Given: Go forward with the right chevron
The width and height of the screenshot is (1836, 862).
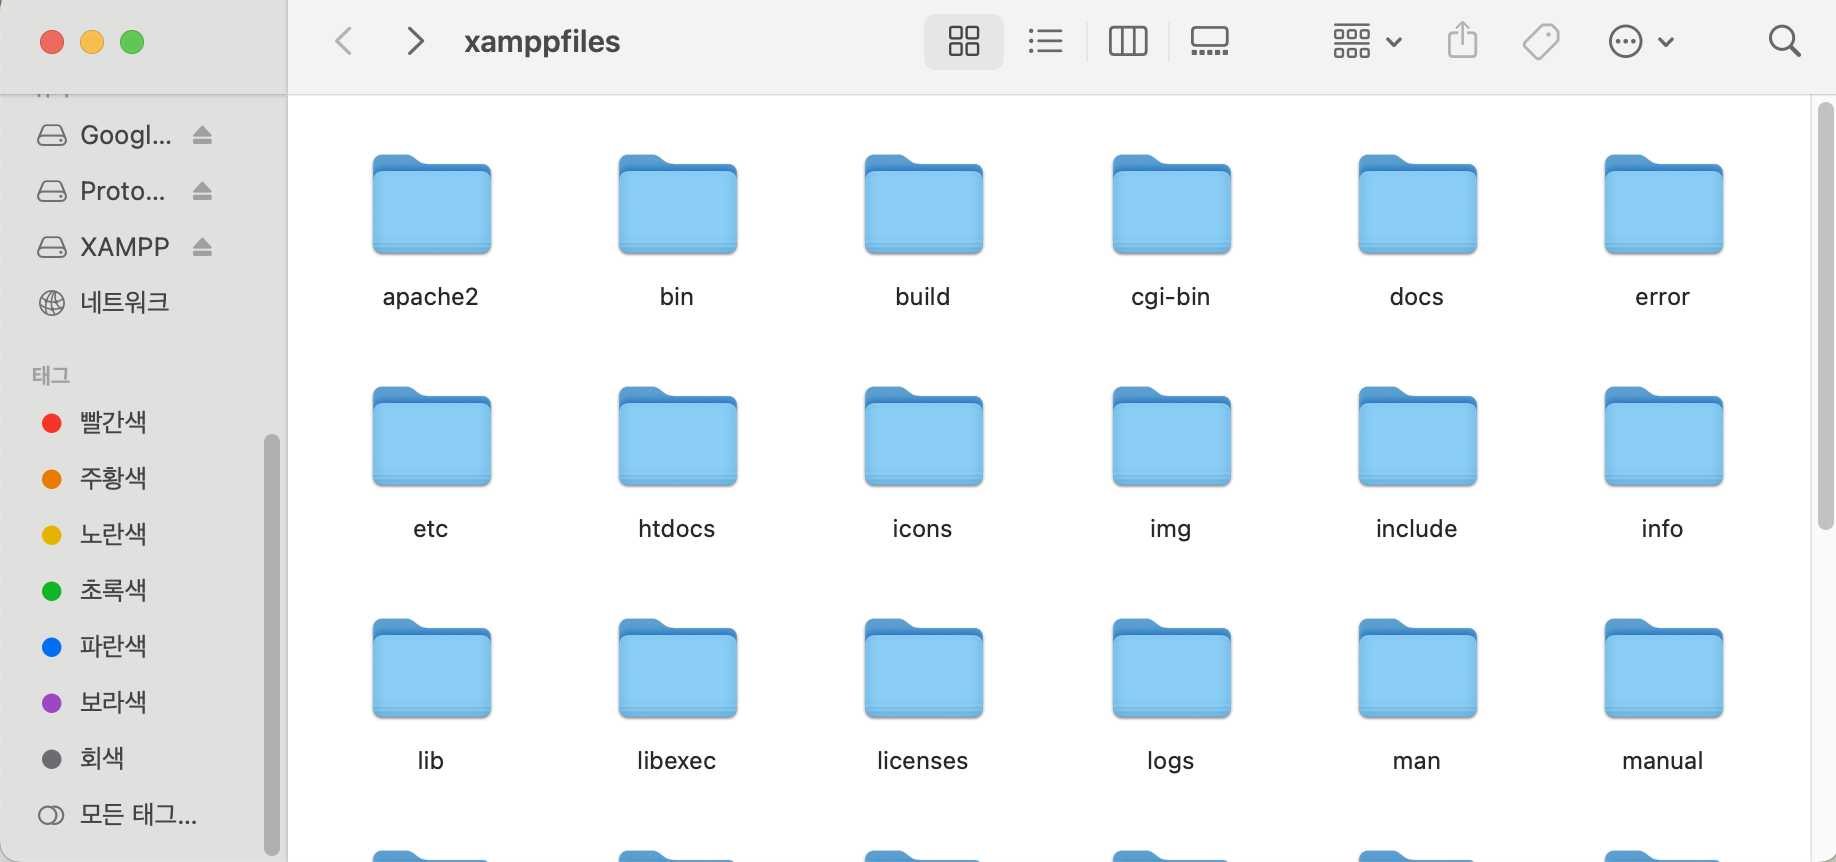Looking at the screenshot, I should 416,42.
